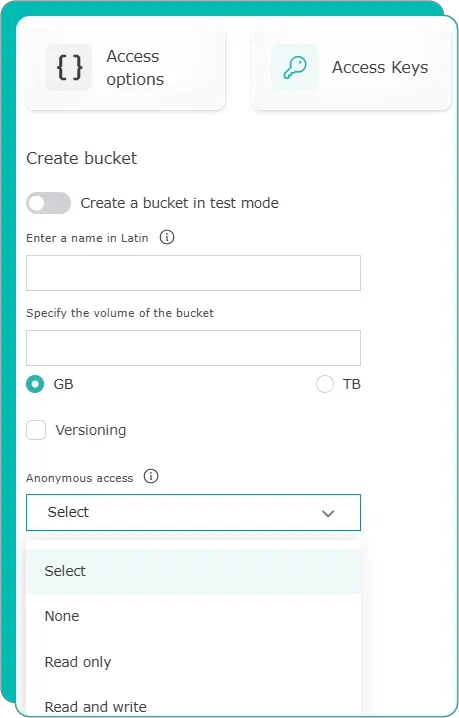The width and height of the screenshot is (459, 718).
Task: Choose None from the anonymous access list
Action: [x=193, y=616]
